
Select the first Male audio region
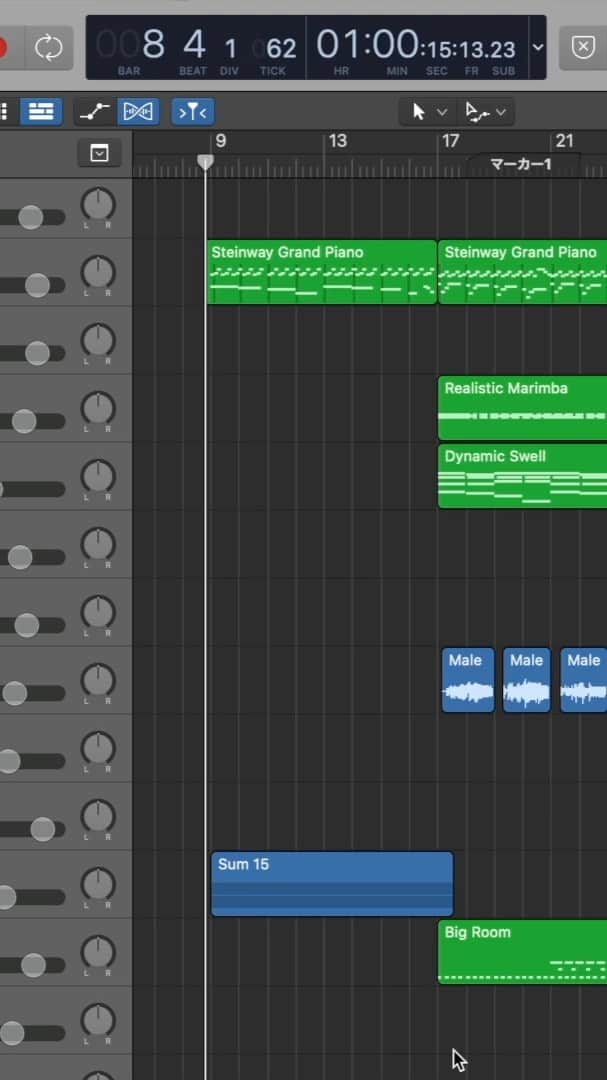(468, 680)
